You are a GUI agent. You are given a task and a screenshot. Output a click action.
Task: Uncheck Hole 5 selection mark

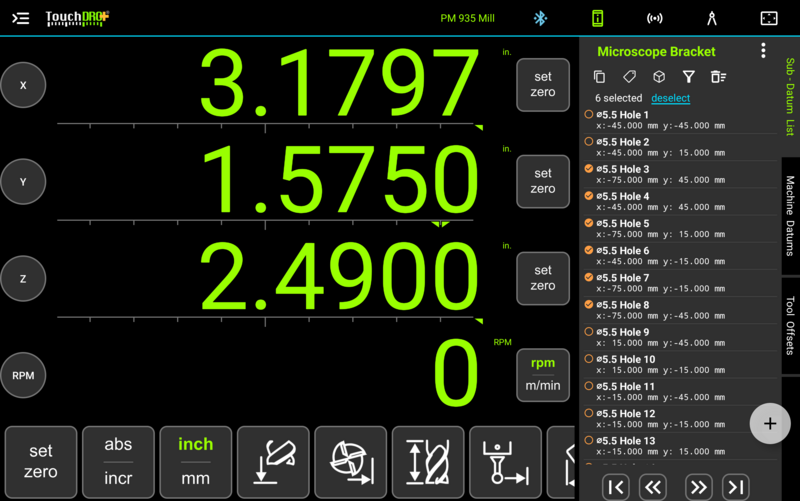click(x=588, y=223)
